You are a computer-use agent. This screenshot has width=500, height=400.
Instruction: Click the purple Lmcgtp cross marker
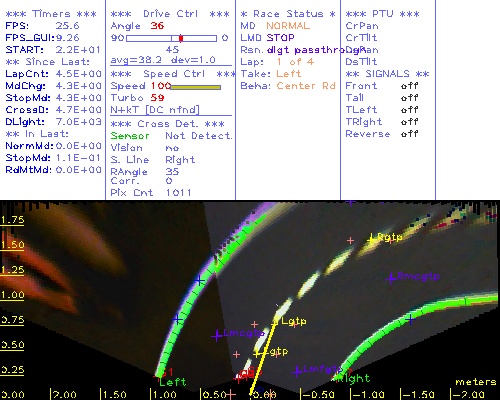pos(217,335)
